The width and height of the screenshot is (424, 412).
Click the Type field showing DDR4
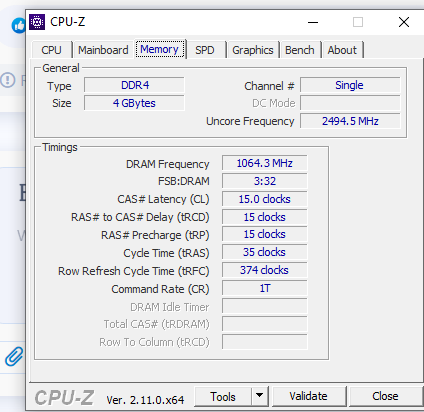(134, 85)
